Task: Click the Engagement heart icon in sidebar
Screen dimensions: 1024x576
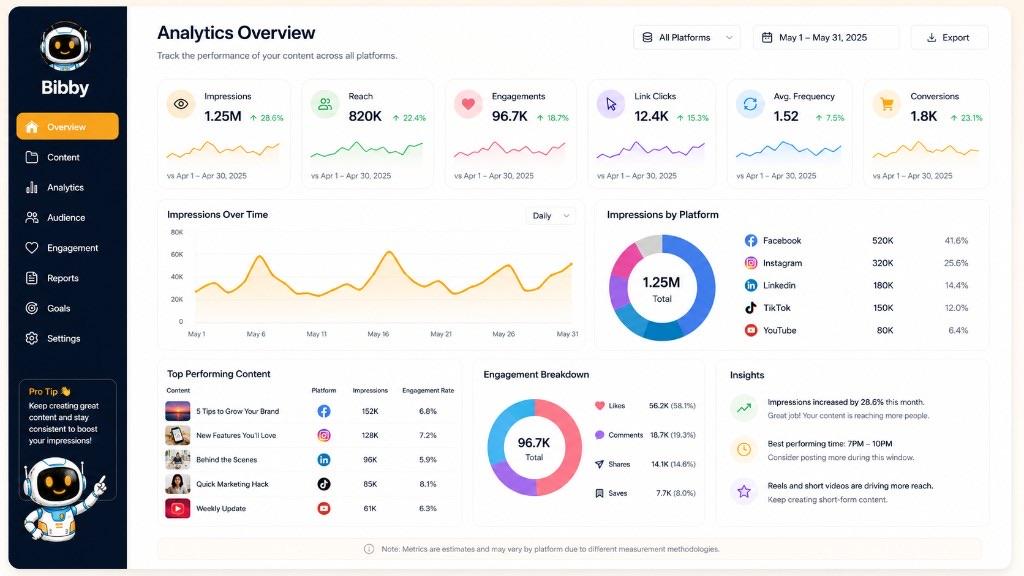Action: pos(31,248)
